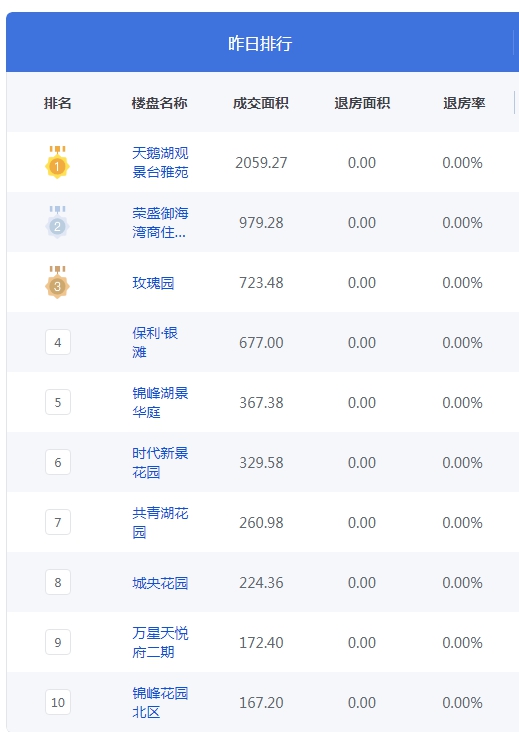Select the rank 4 number badge
The height and width of the screenshot is (732, 519).
click(x=58, y=342)
